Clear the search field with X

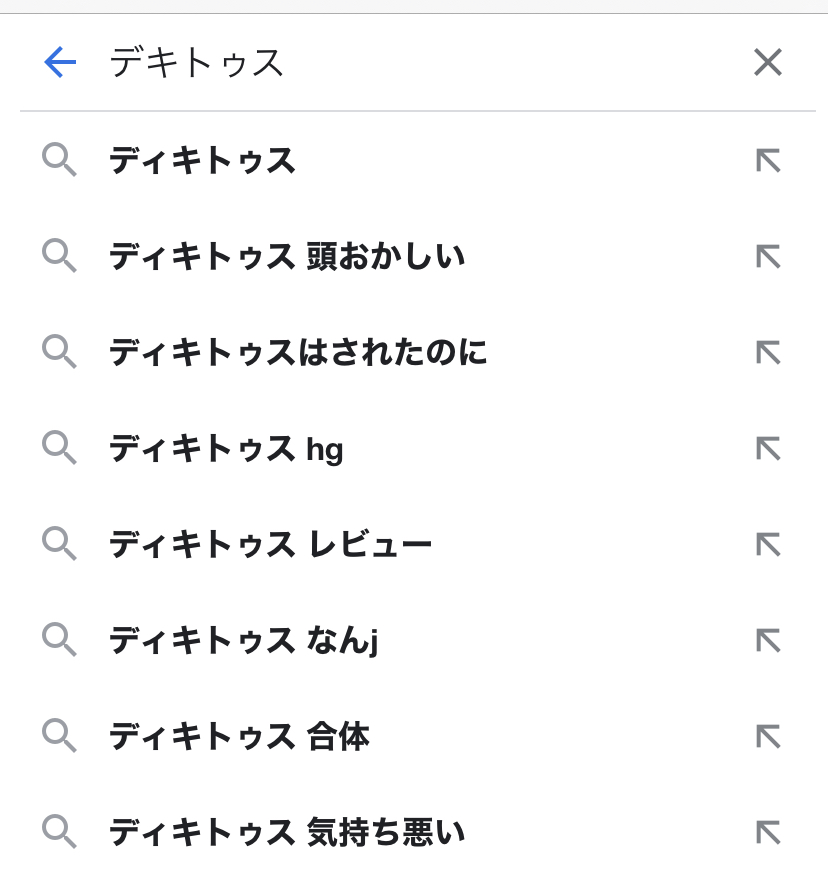(767, 63)
